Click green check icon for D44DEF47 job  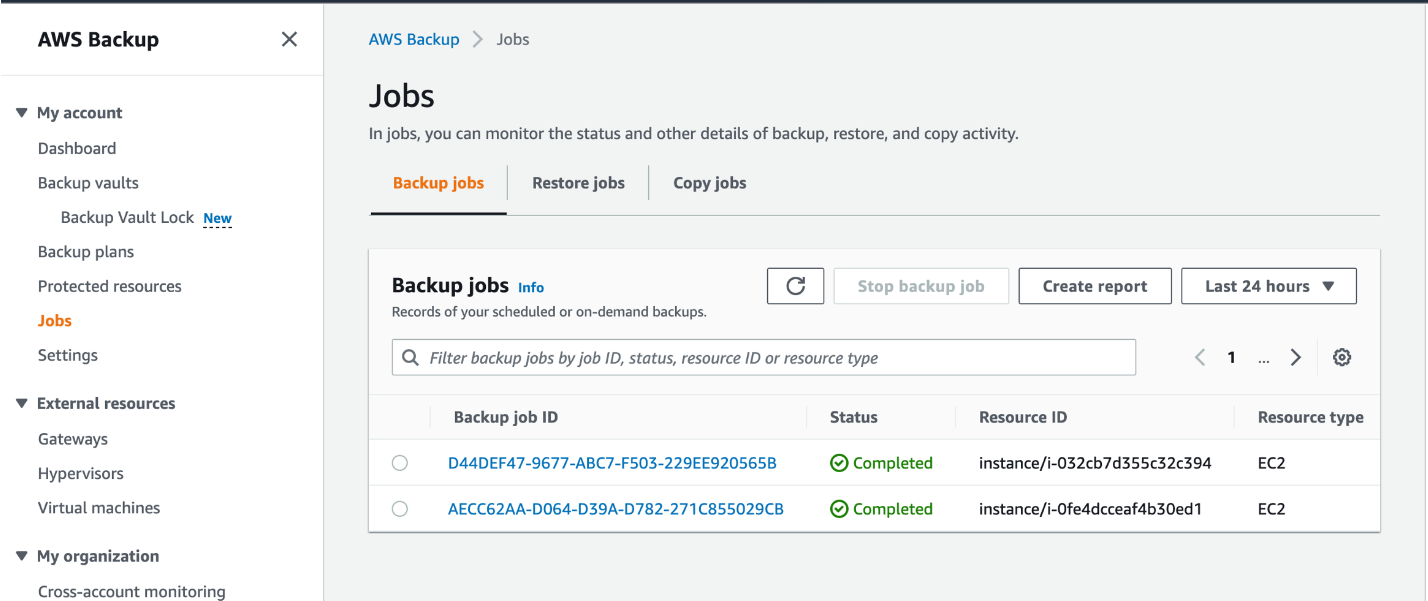839,463
